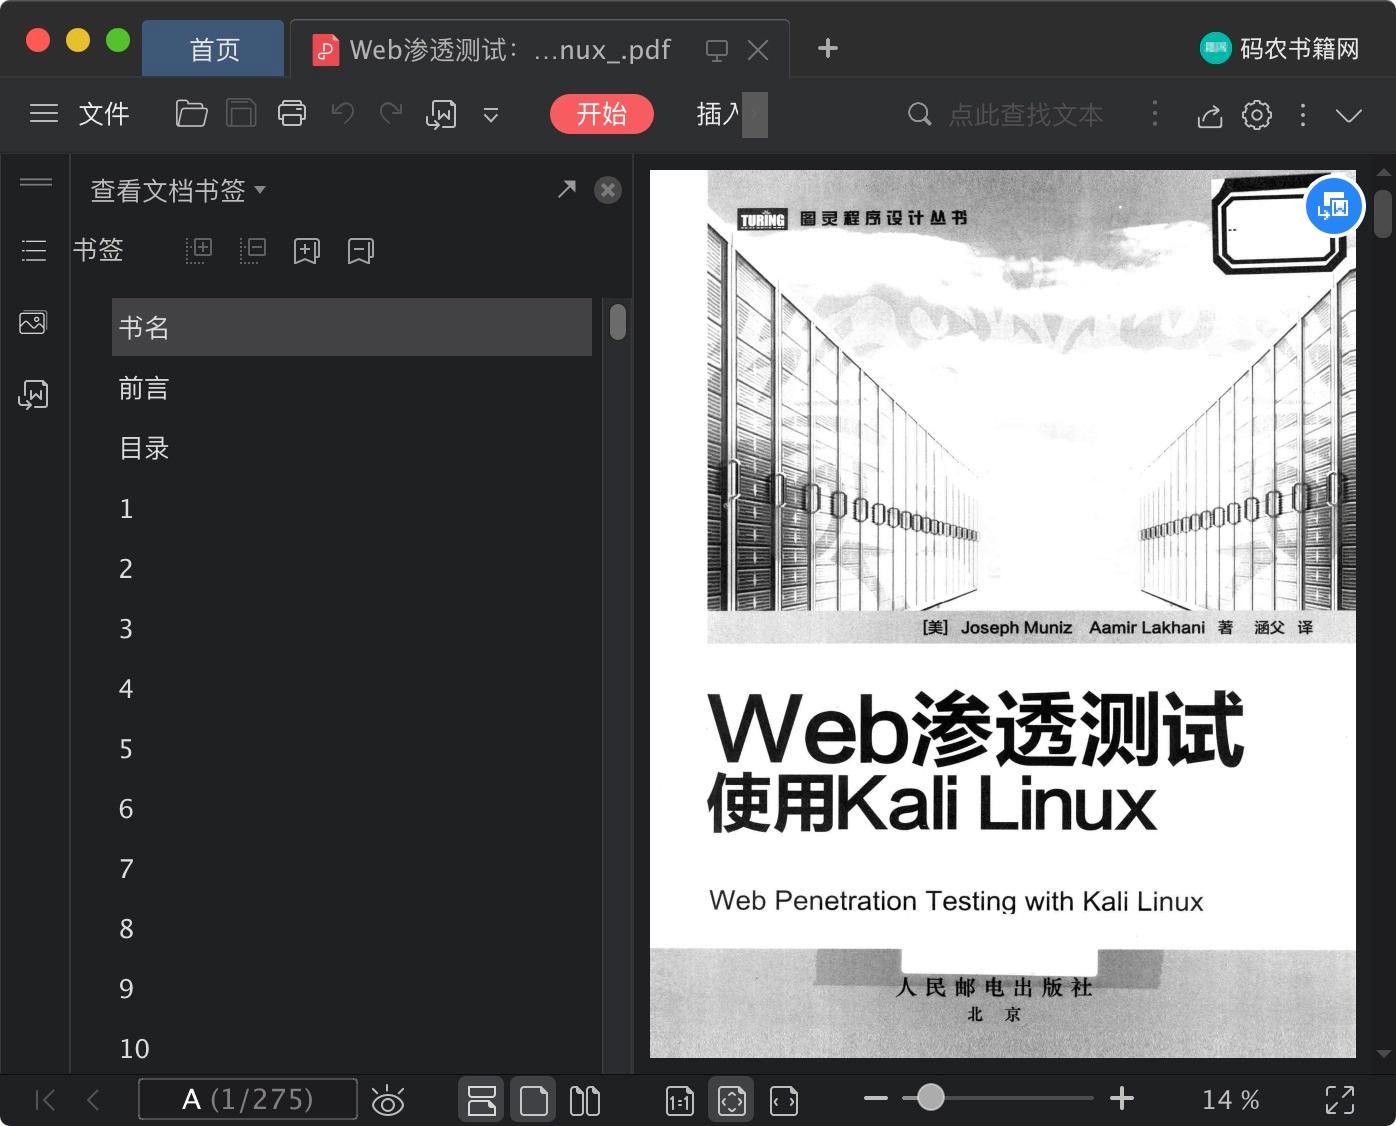Close the bookmark panel
This screenshot has height=1126, width=1396.
[608, 190]
